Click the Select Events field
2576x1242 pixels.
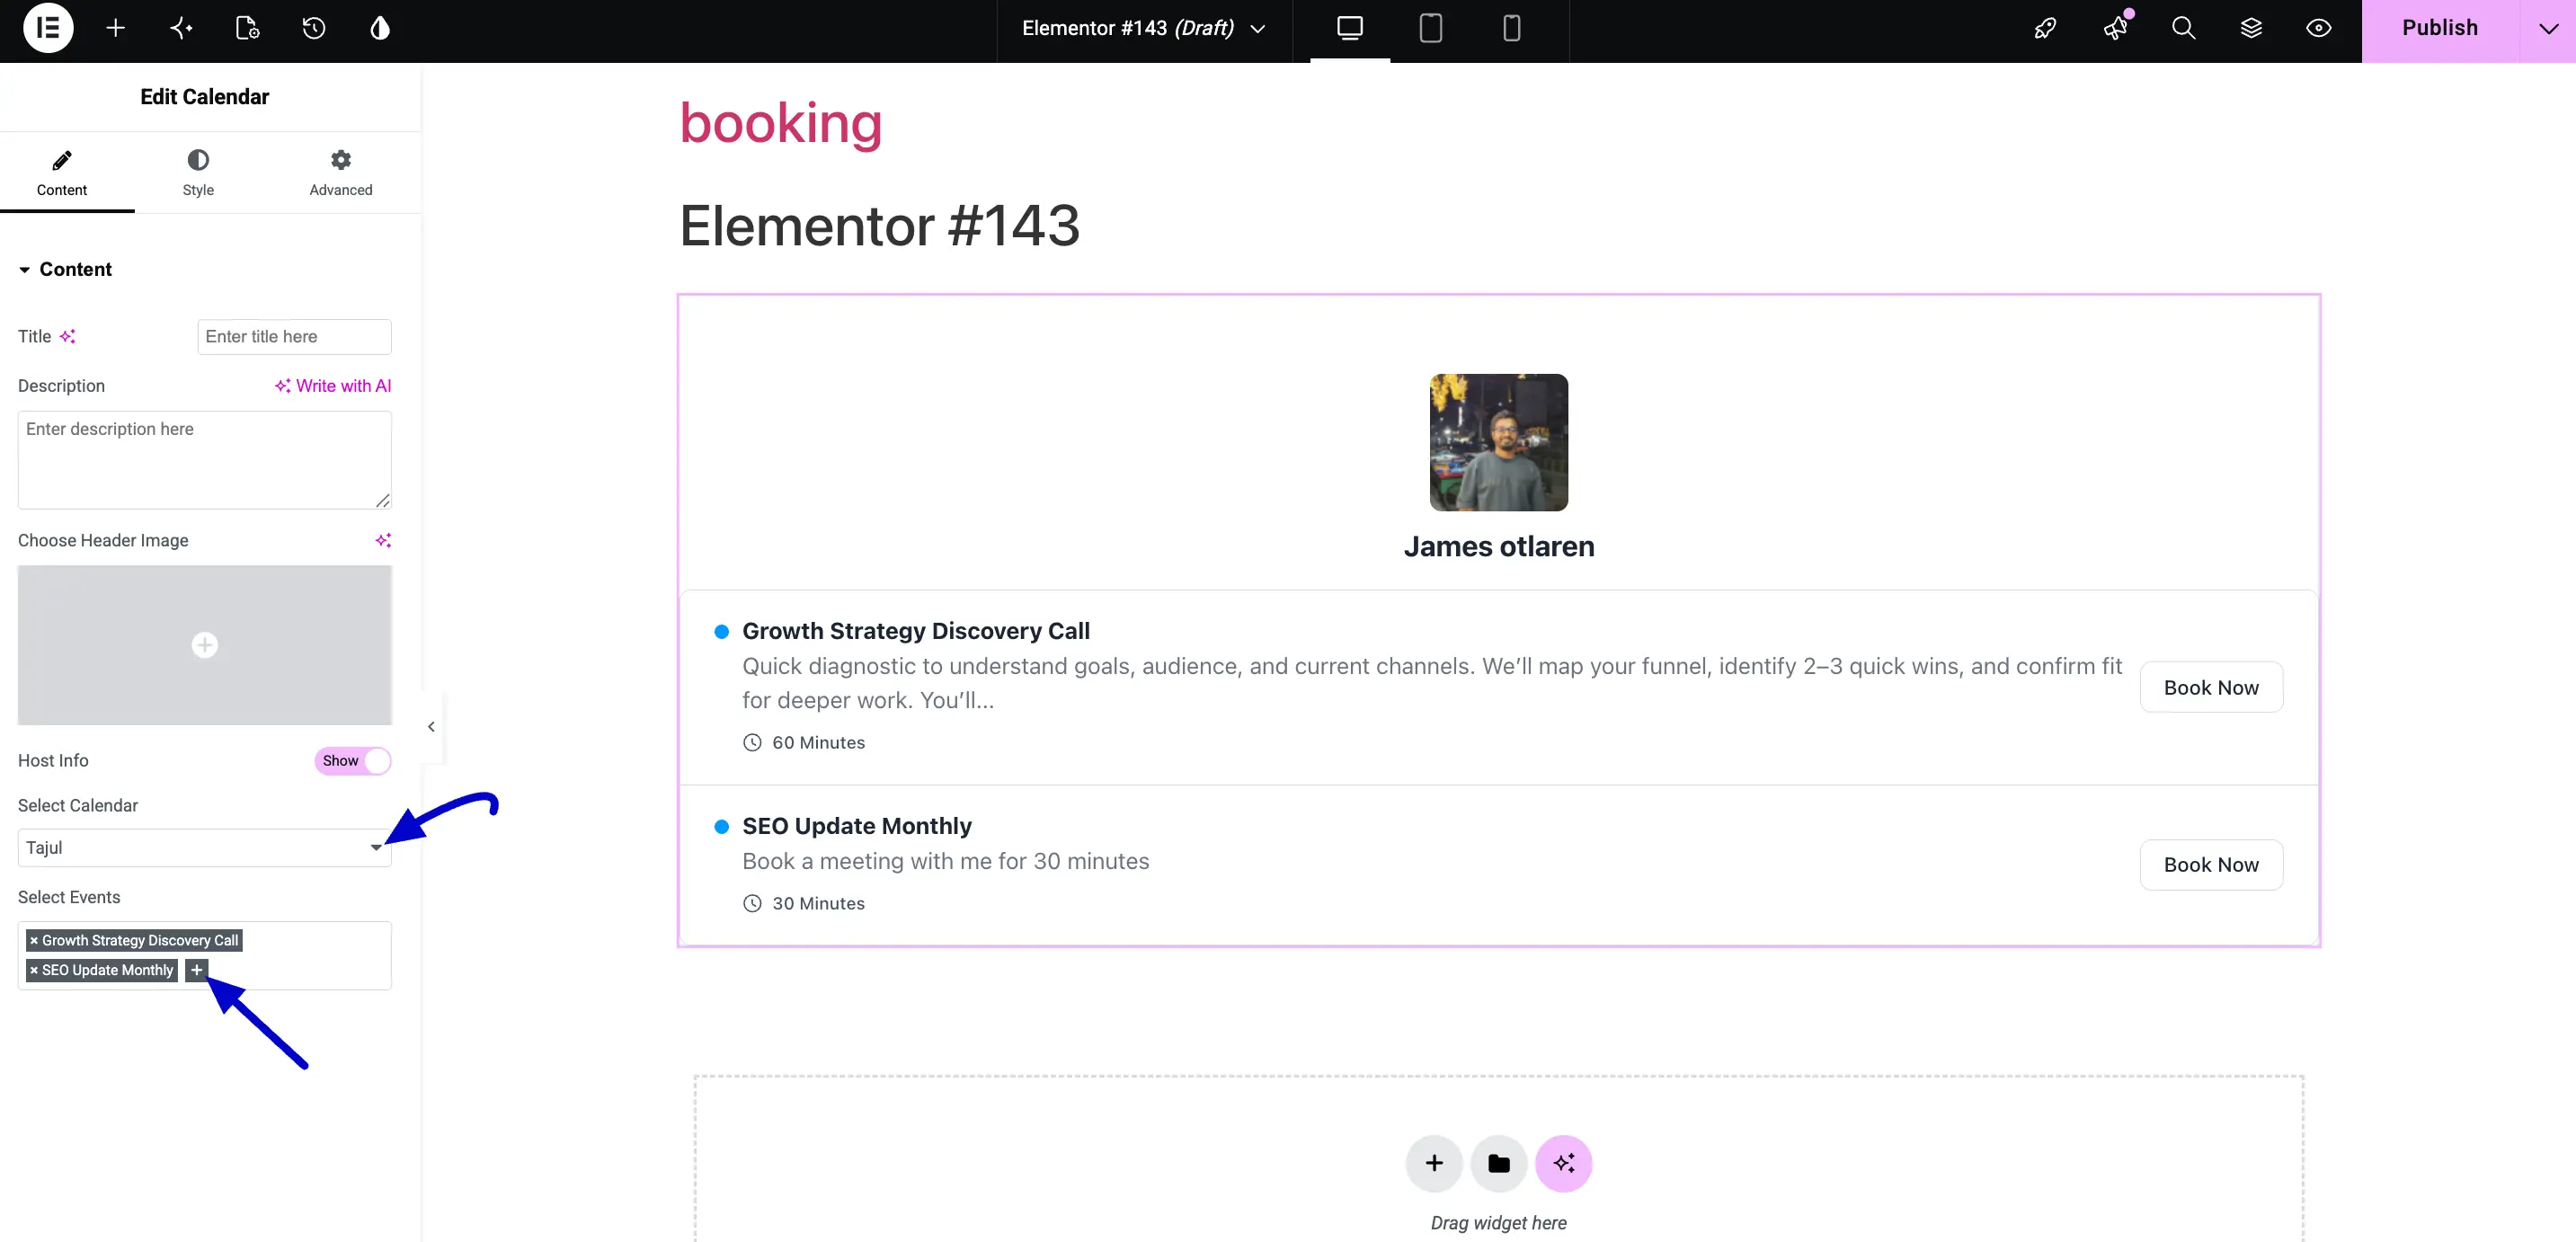coord(205,956)
